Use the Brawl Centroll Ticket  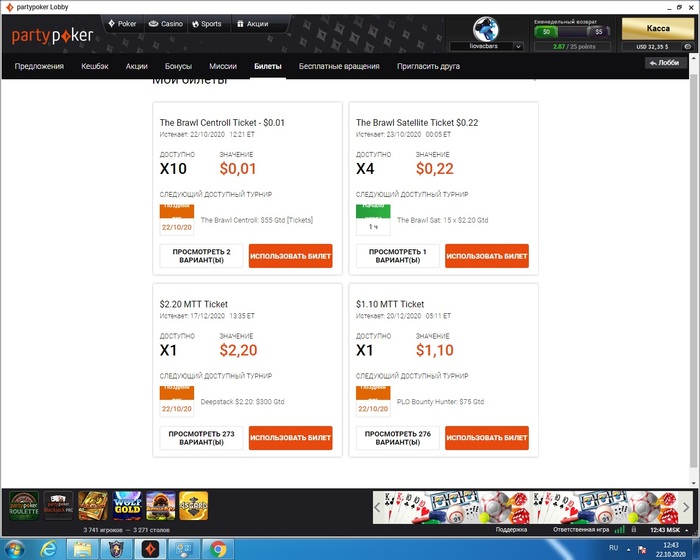pyautogui.click(x=291, y=256)
